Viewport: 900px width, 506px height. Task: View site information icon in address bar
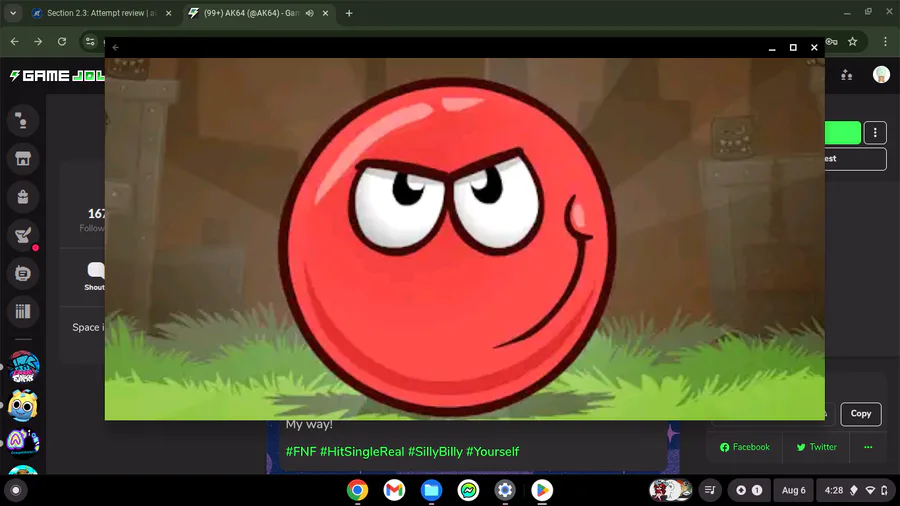pyautogui.click(x=90, y=41)
